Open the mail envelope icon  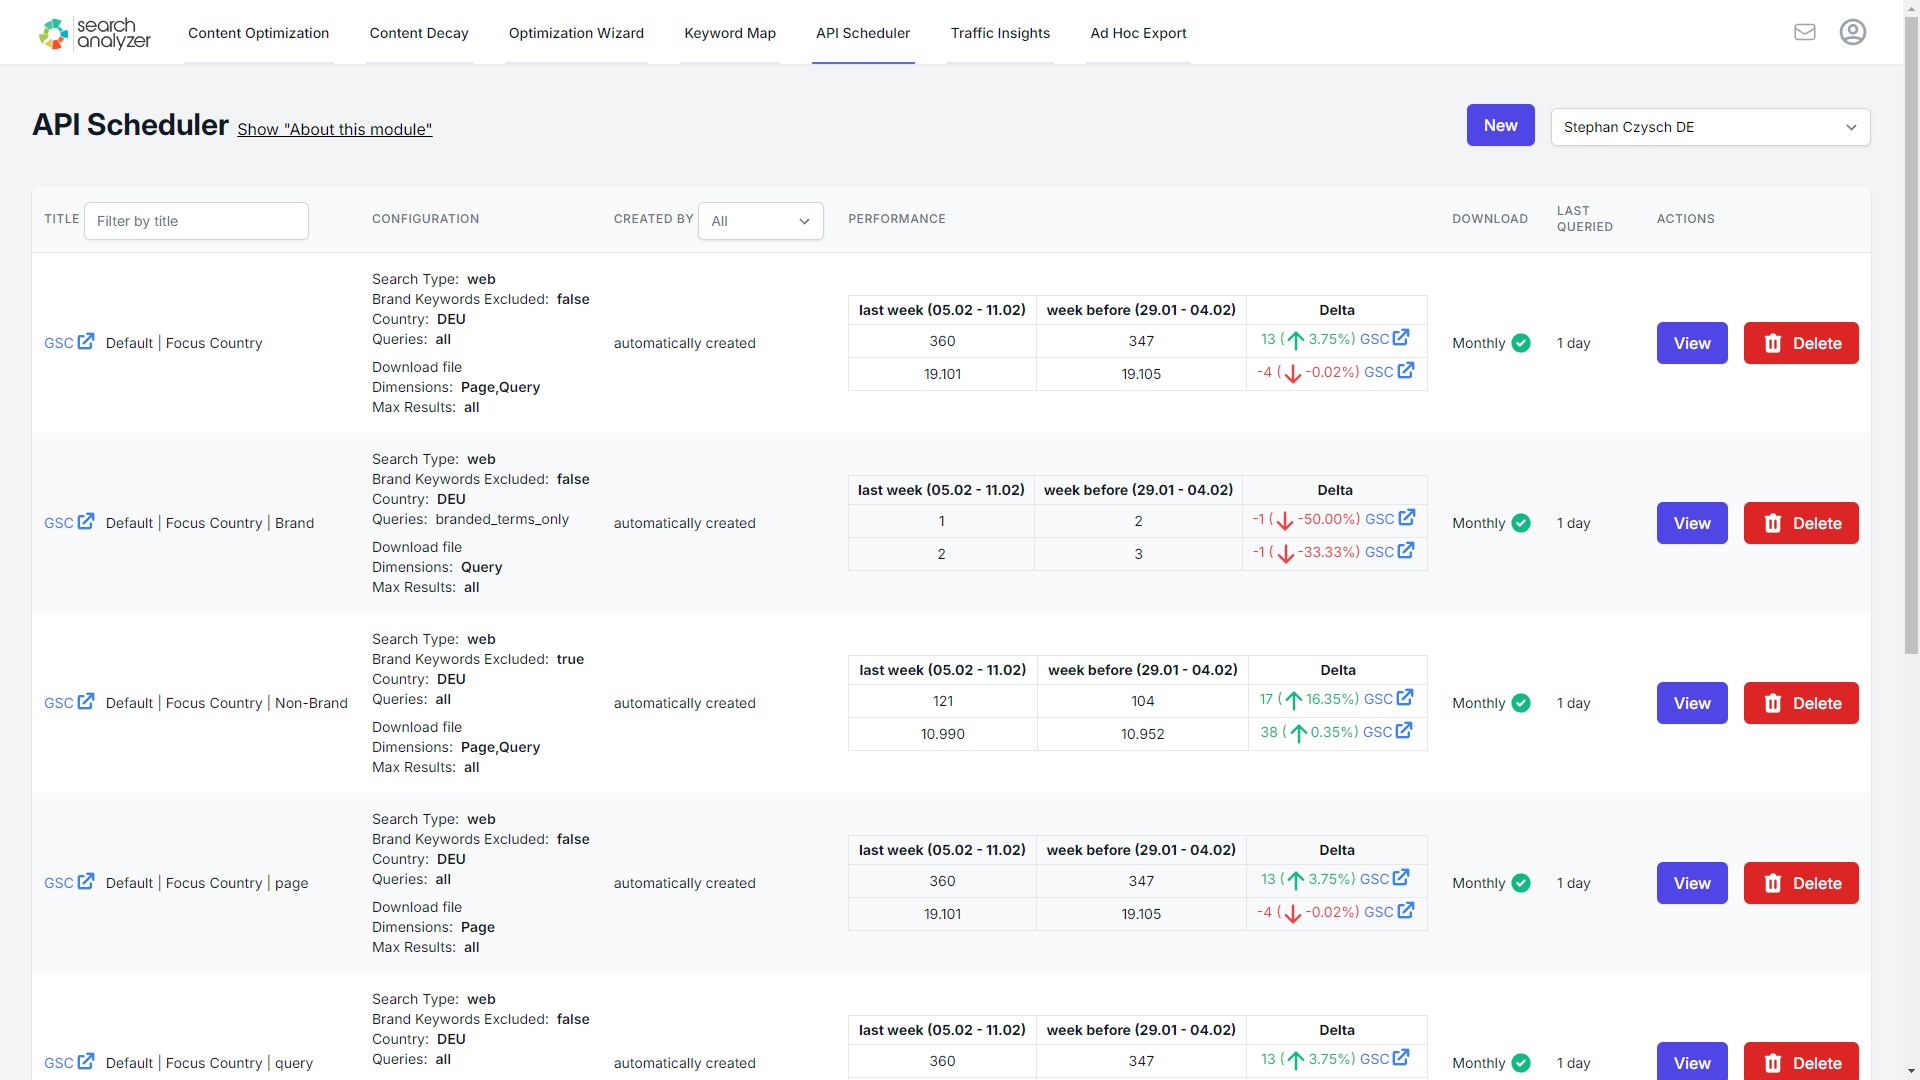coord(1805,31)
